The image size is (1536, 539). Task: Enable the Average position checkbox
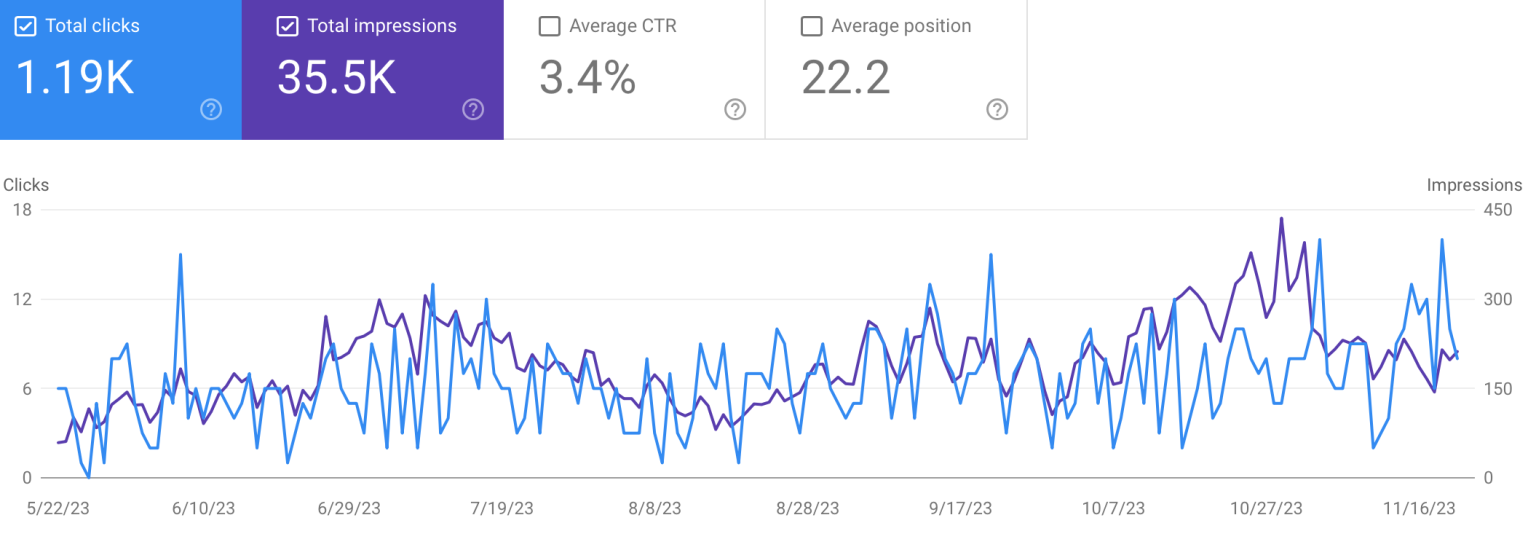[811, 26]
